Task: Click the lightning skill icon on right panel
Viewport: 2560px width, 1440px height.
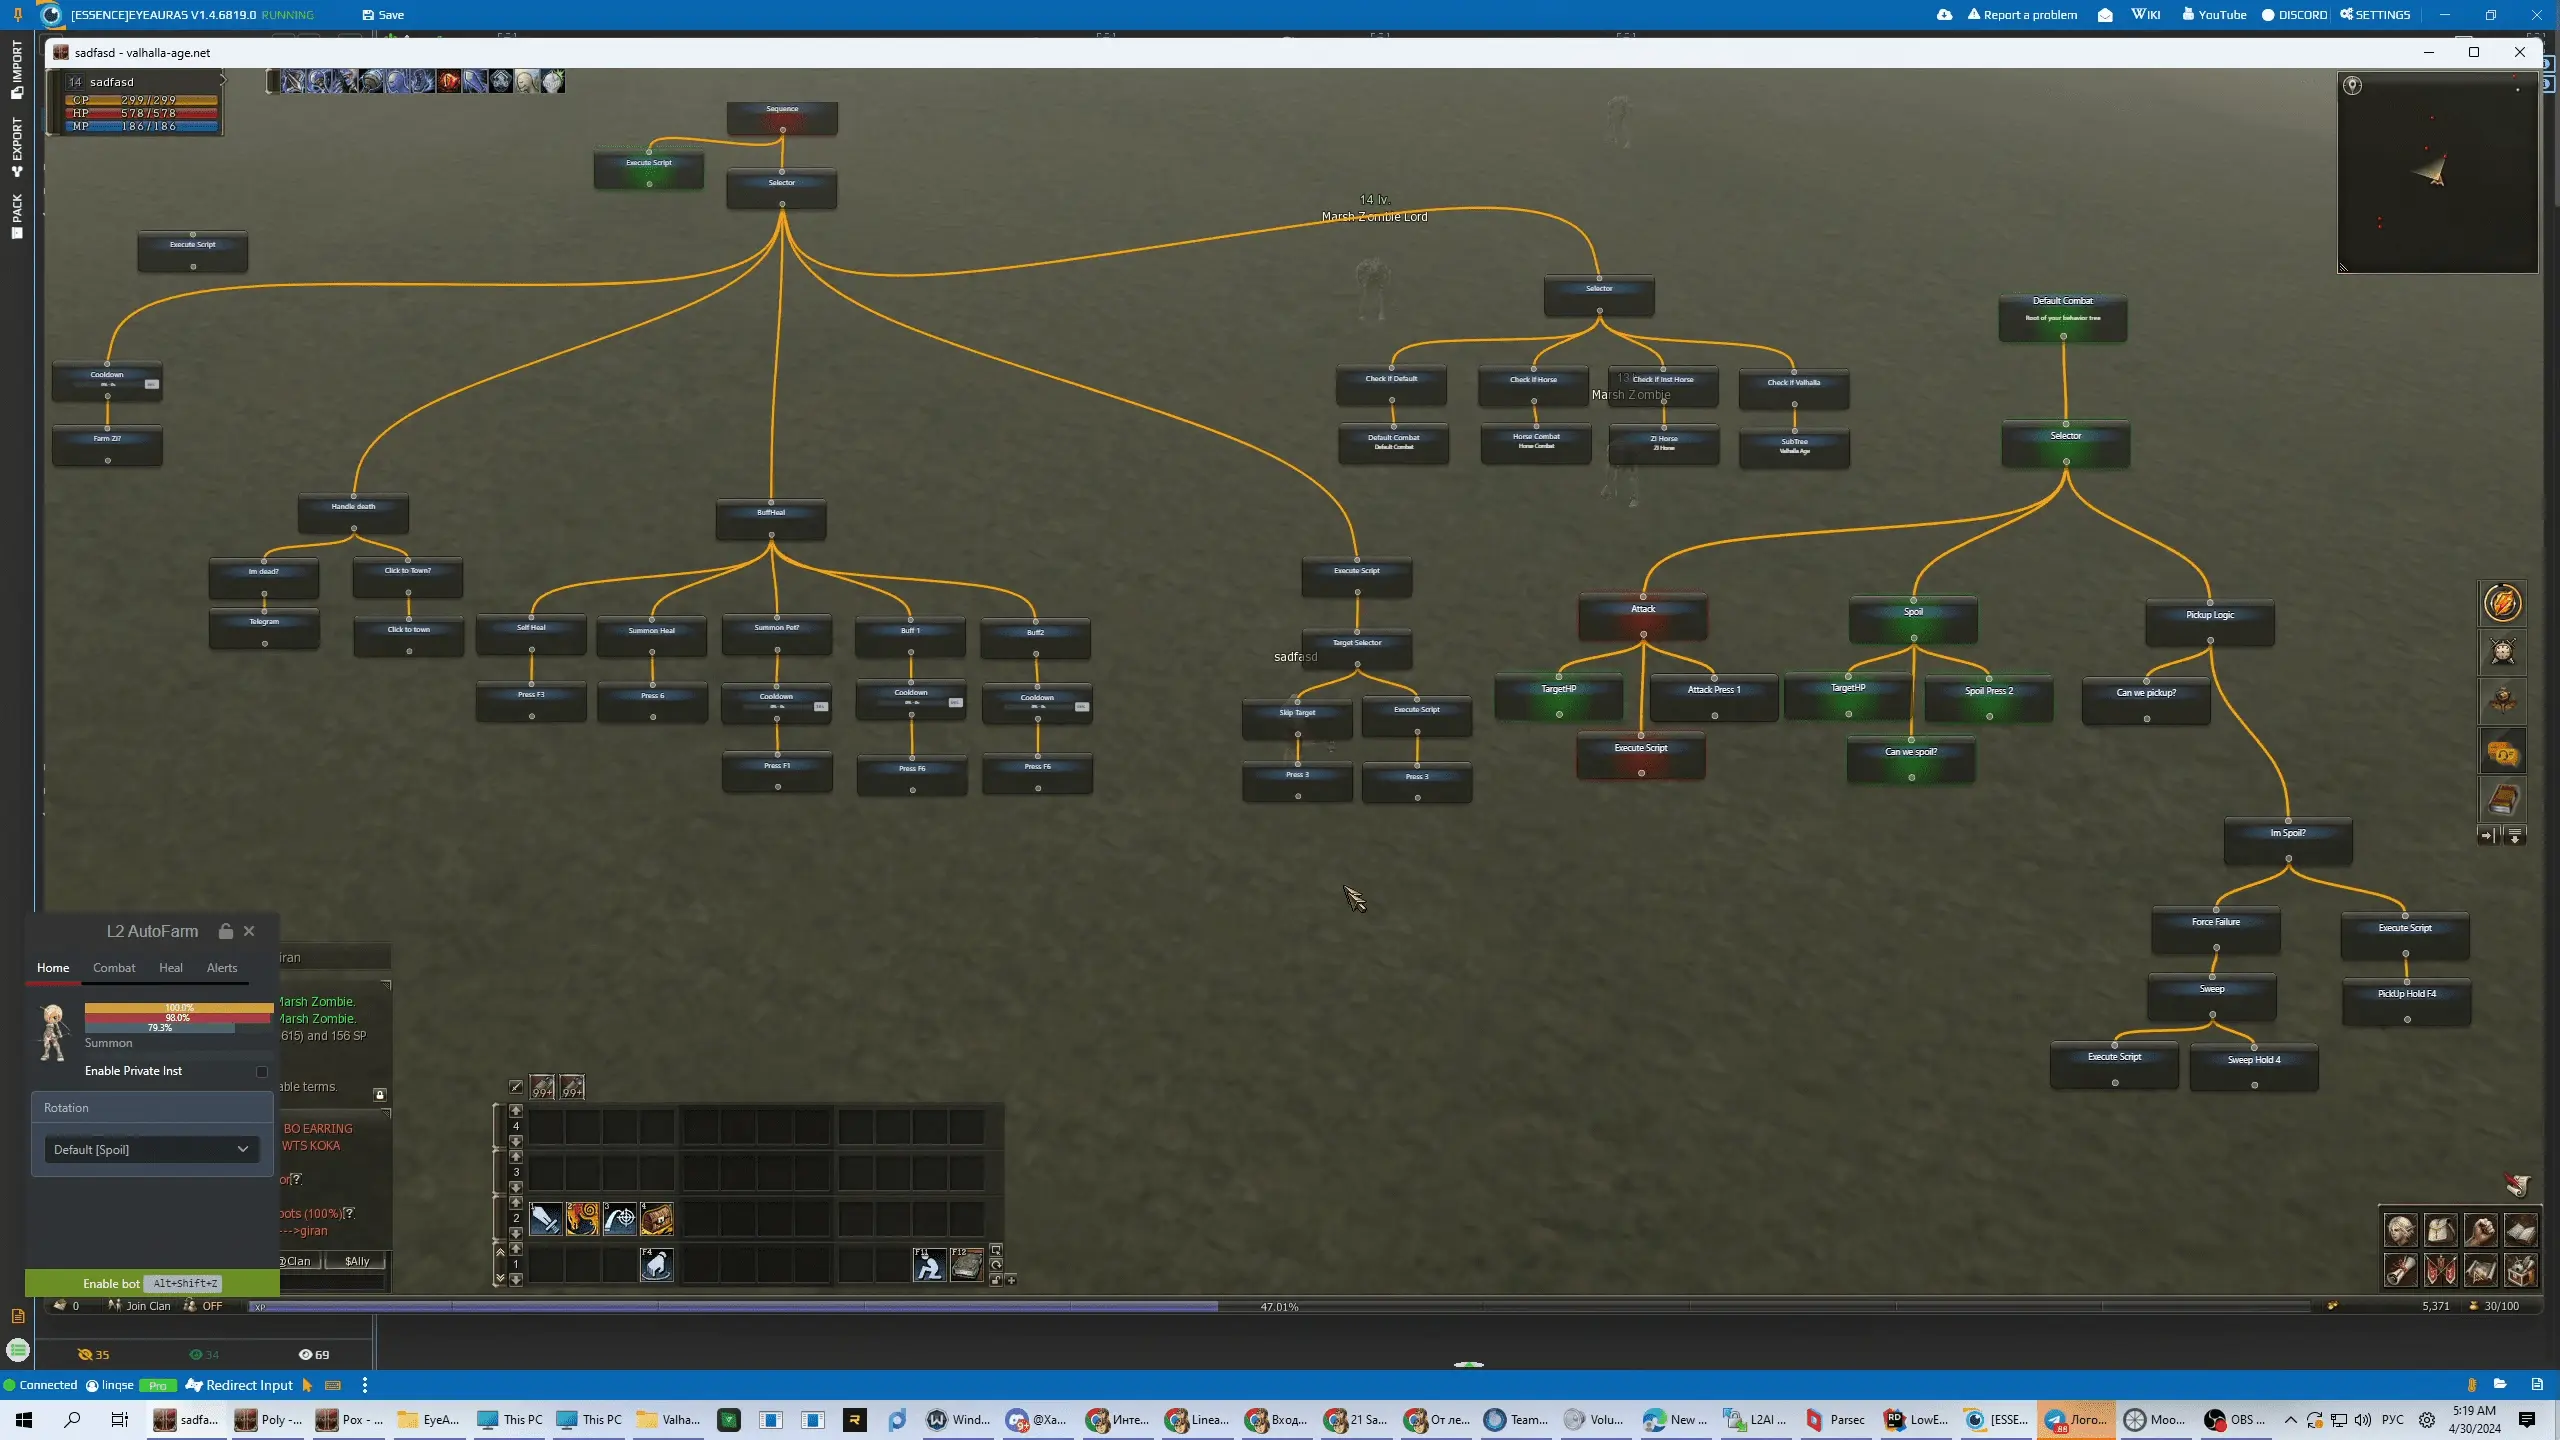Action: pos(2503,602)
